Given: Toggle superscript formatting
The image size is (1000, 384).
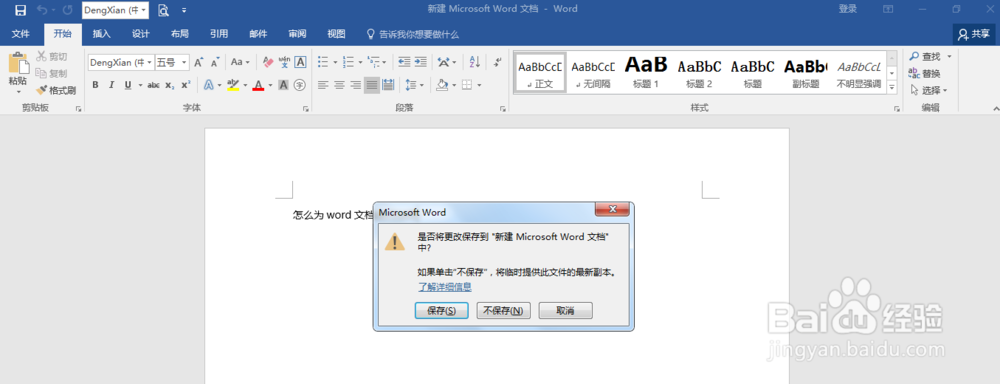Looking at the screenshot, I should pyautogui.click(x=186, y=85).
